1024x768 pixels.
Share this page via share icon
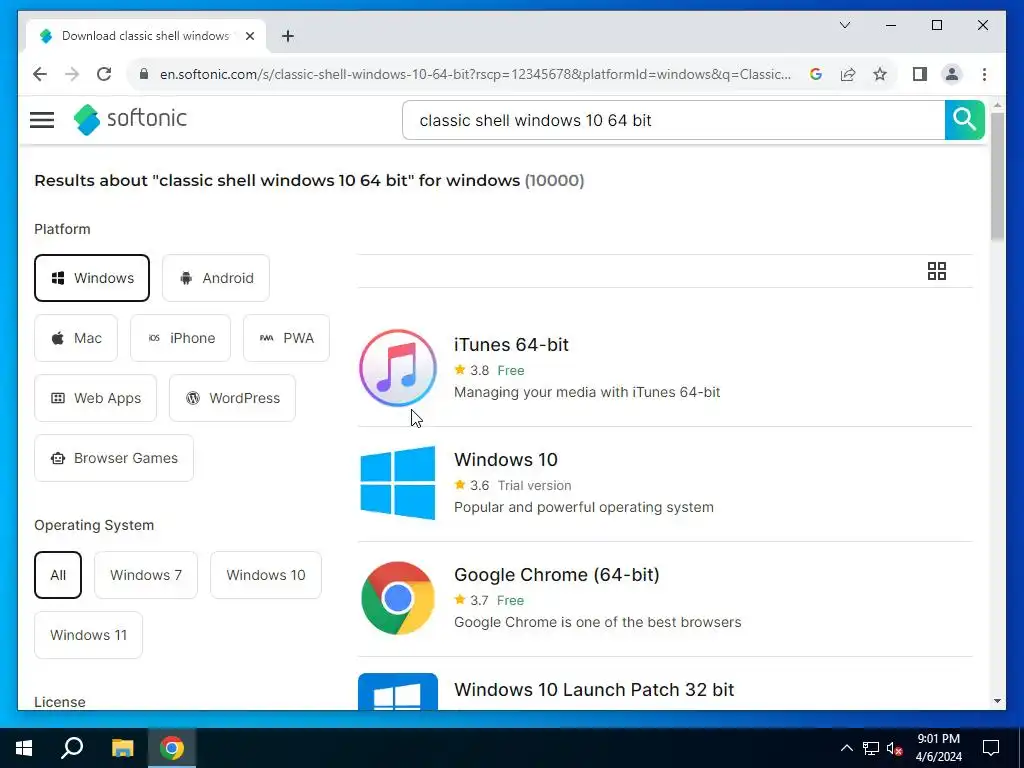click(848, 74)
